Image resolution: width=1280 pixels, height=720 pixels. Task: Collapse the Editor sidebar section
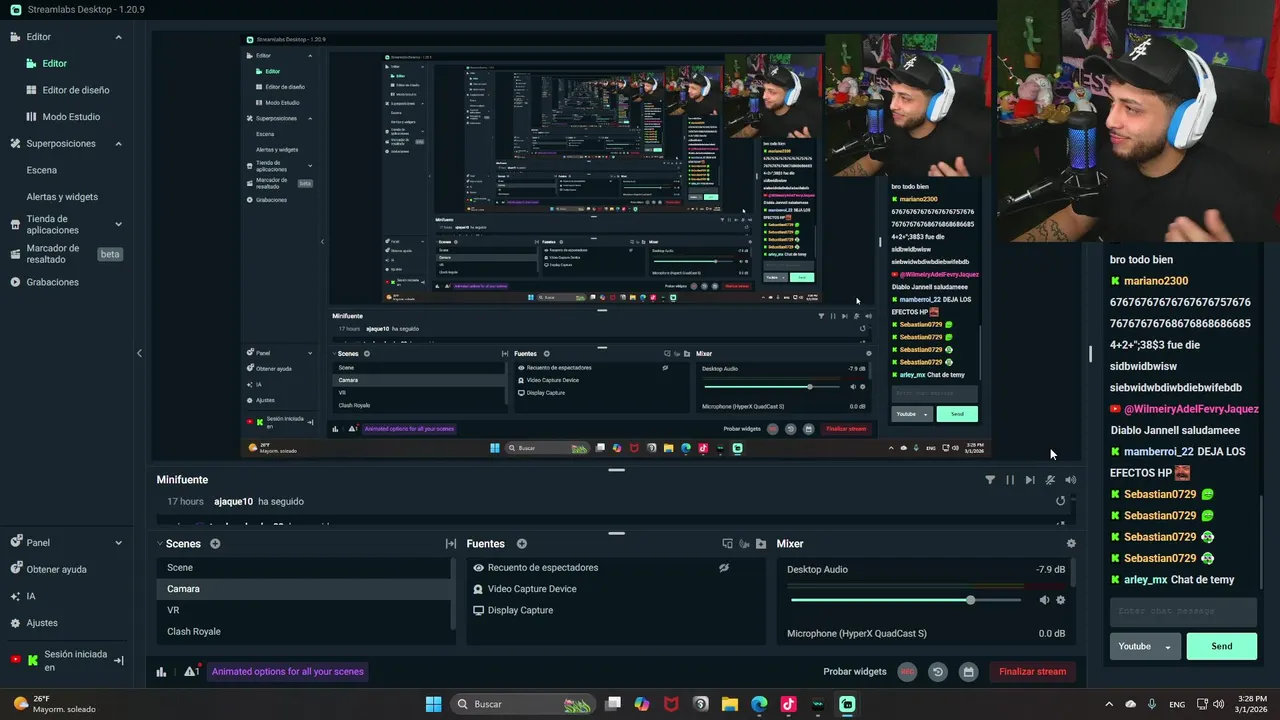pos(118,37)
